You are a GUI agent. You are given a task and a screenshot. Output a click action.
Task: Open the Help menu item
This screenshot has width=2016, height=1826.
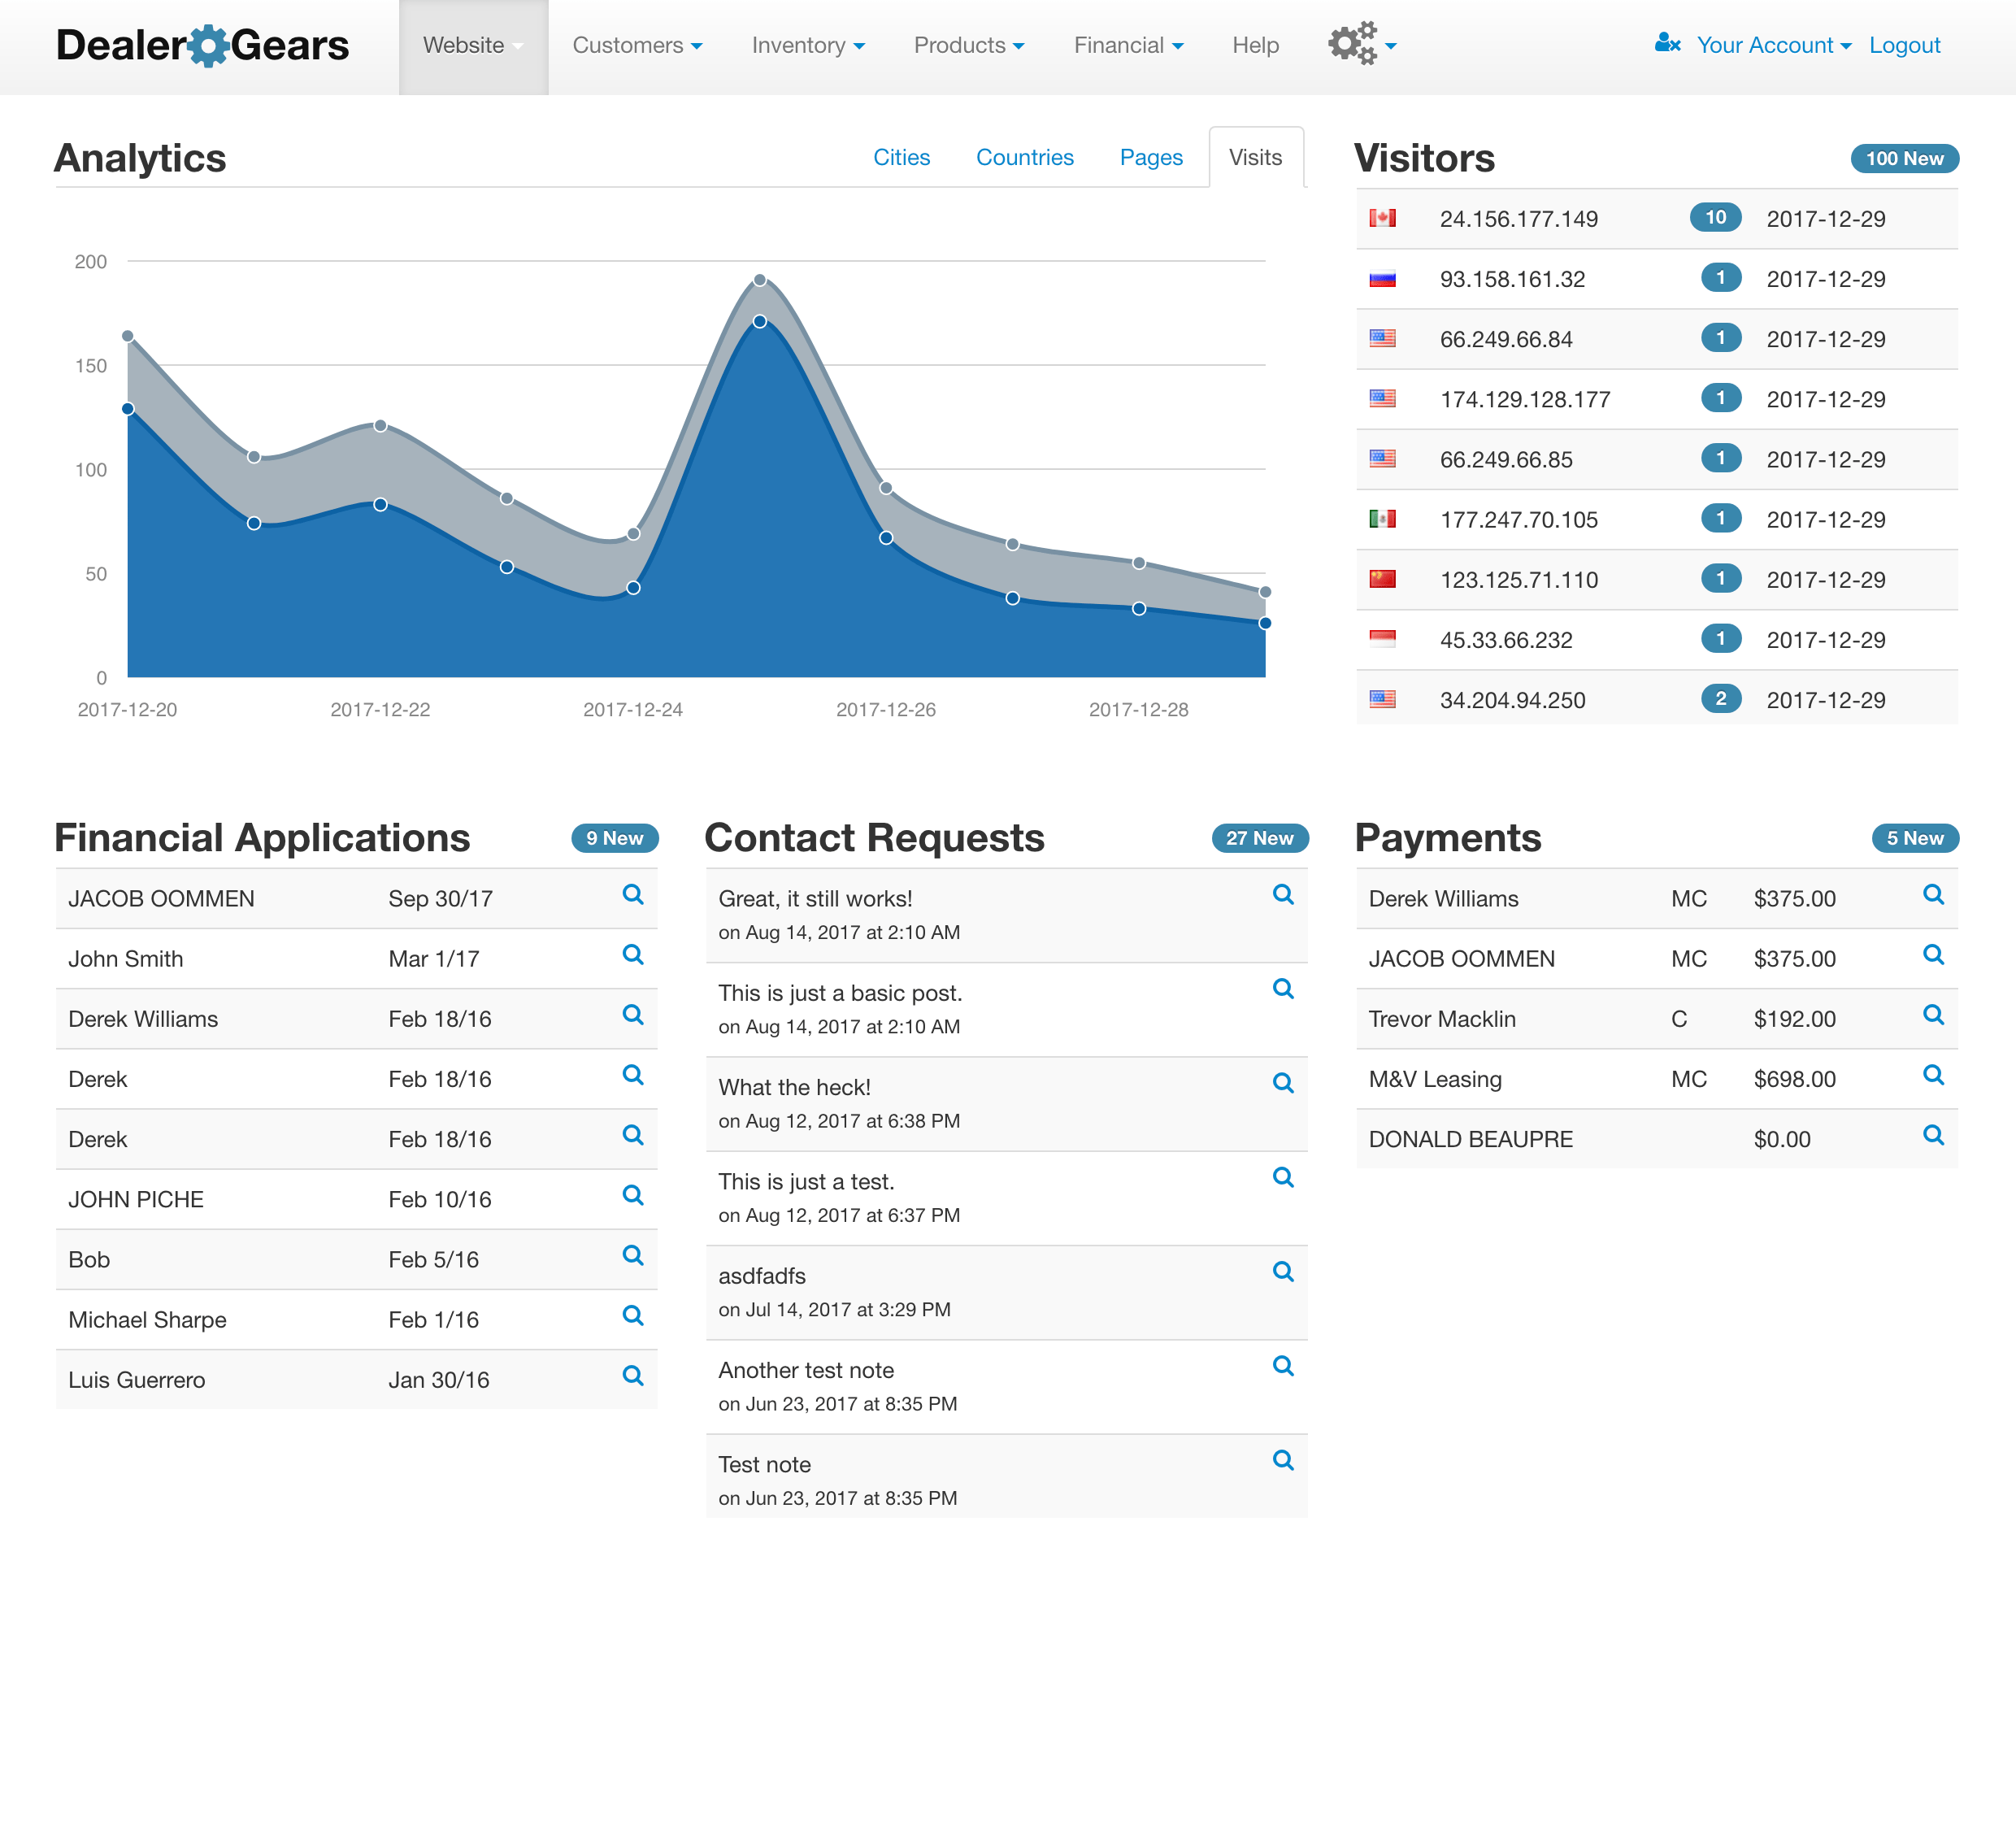(x=1256, y=45)
